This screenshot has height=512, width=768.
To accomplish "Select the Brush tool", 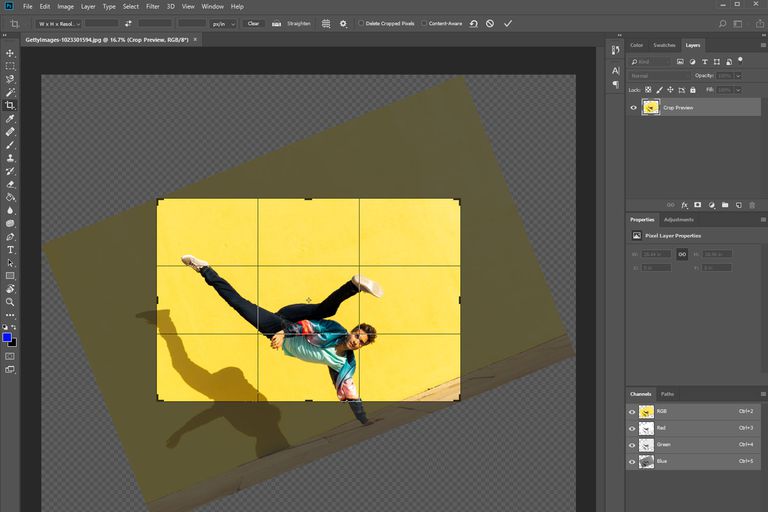I will [10, 145].
